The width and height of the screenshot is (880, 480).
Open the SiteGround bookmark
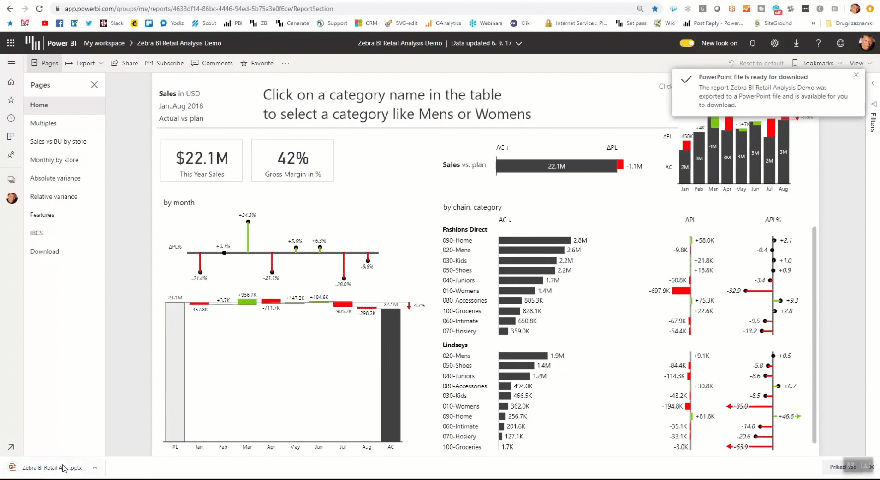[x=773, y=23]
